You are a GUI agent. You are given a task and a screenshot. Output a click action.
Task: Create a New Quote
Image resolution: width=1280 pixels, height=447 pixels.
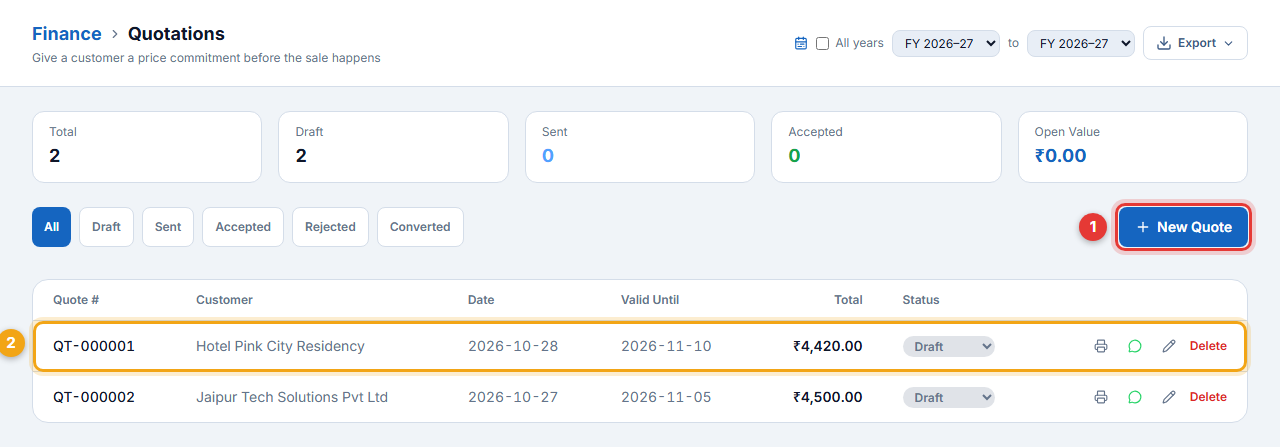(1183, 227)
